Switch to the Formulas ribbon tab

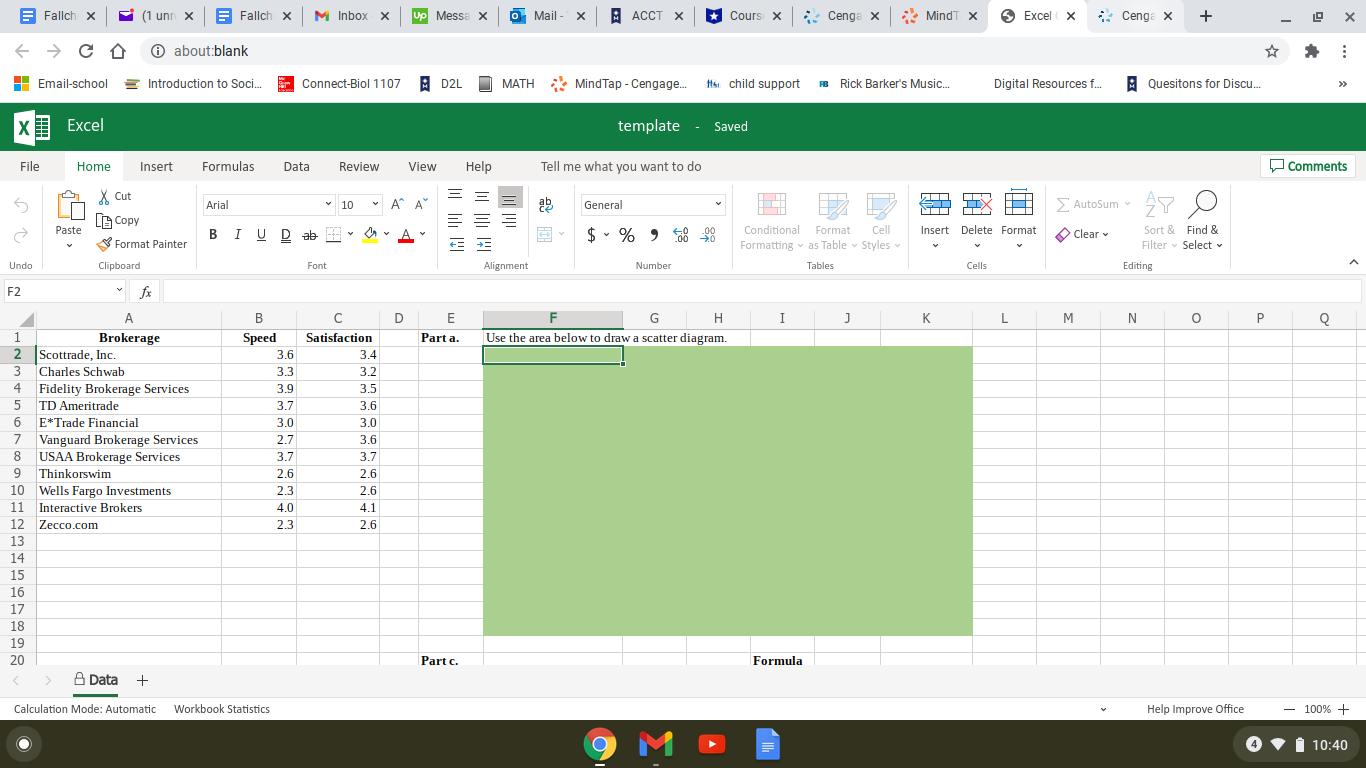click(228, 166)
